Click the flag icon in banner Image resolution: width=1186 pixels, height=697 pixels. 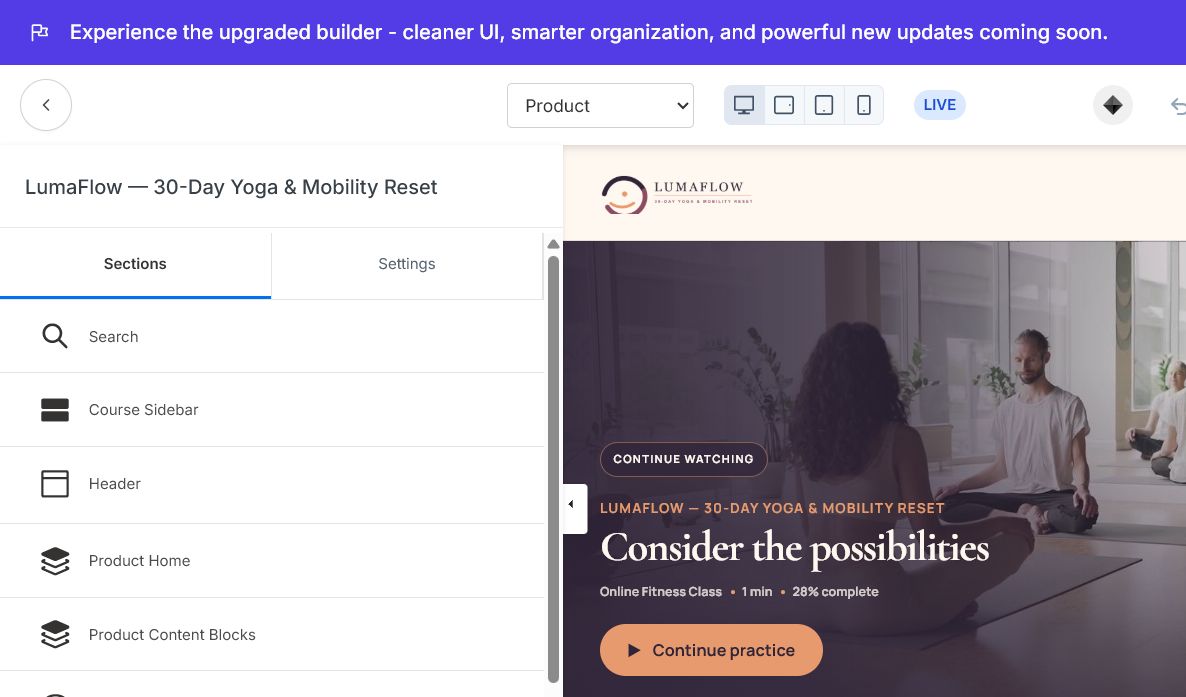click(x=39, y=33)
